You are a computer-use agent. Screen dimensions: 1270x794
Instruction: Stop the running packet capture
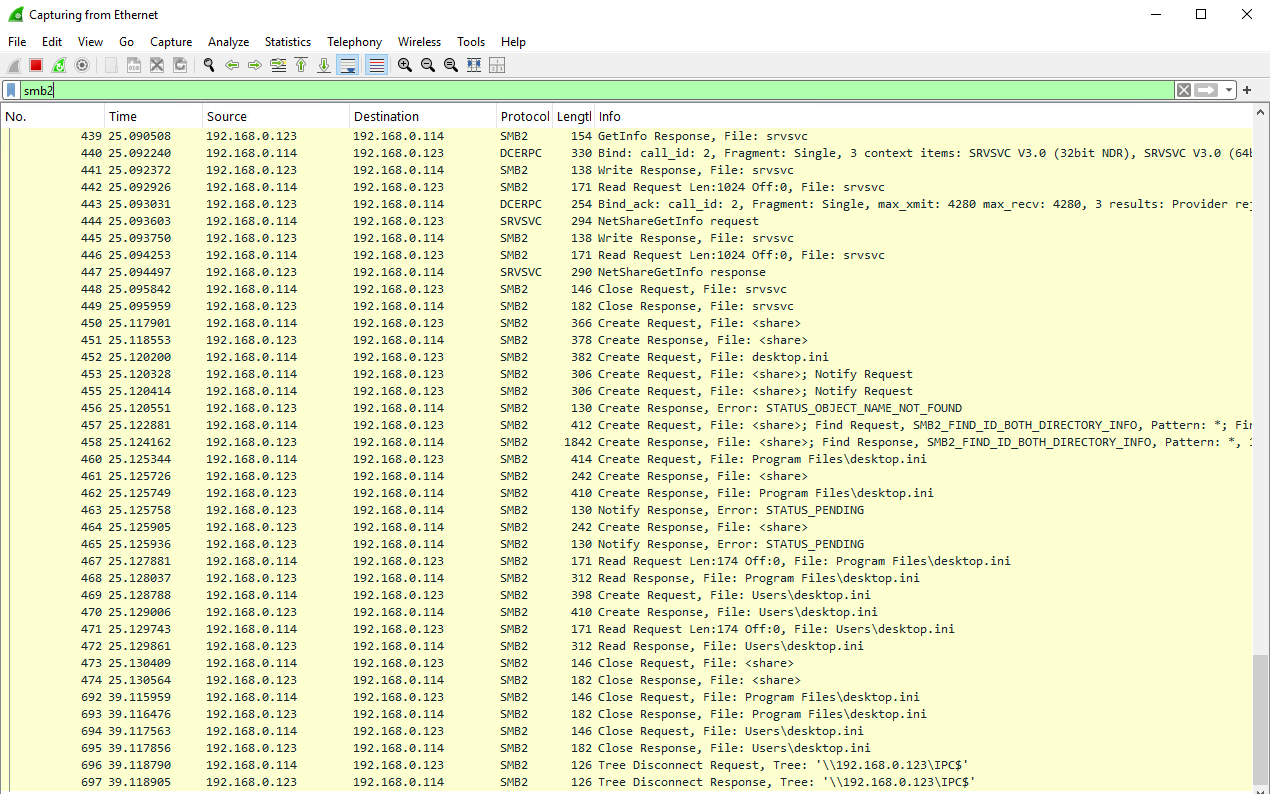pyautogui.click(x=36, y=65)
